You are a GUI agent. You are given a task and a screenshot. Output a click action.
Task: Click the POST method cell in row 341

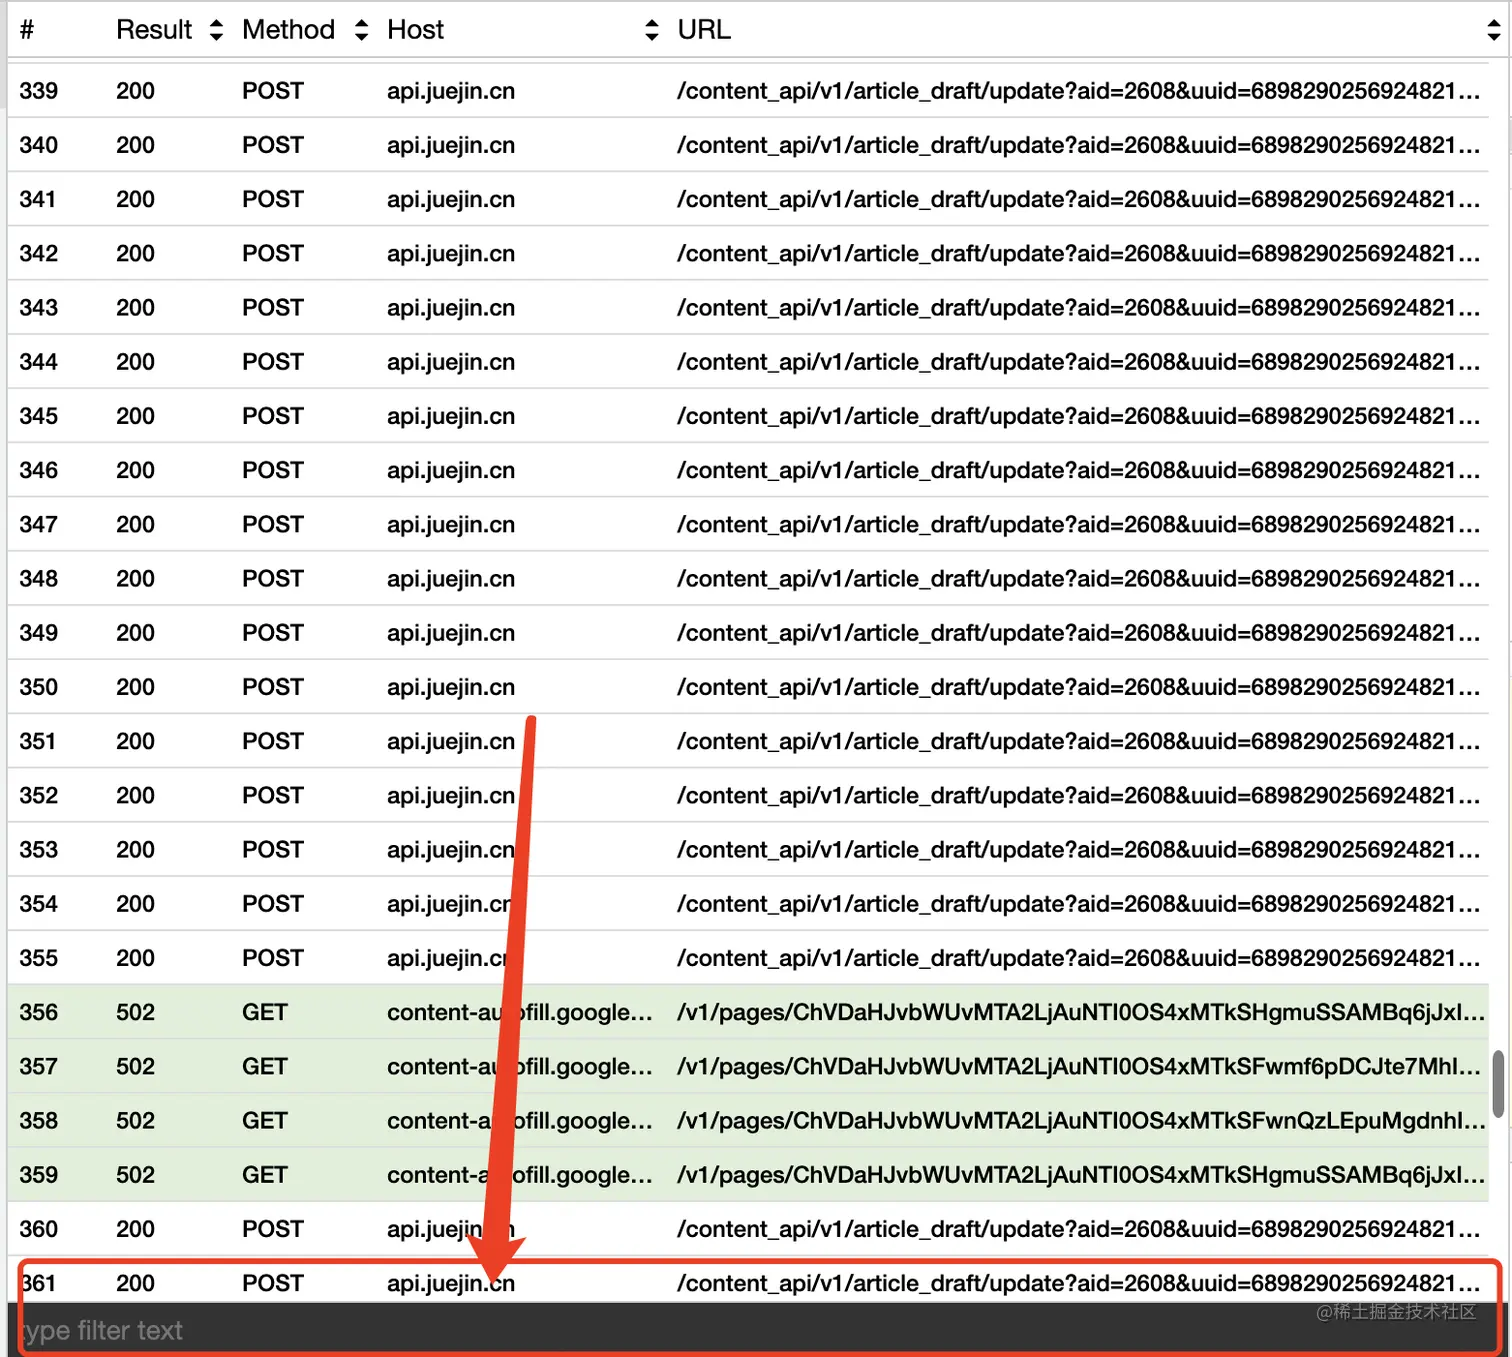tap(272, 199)
